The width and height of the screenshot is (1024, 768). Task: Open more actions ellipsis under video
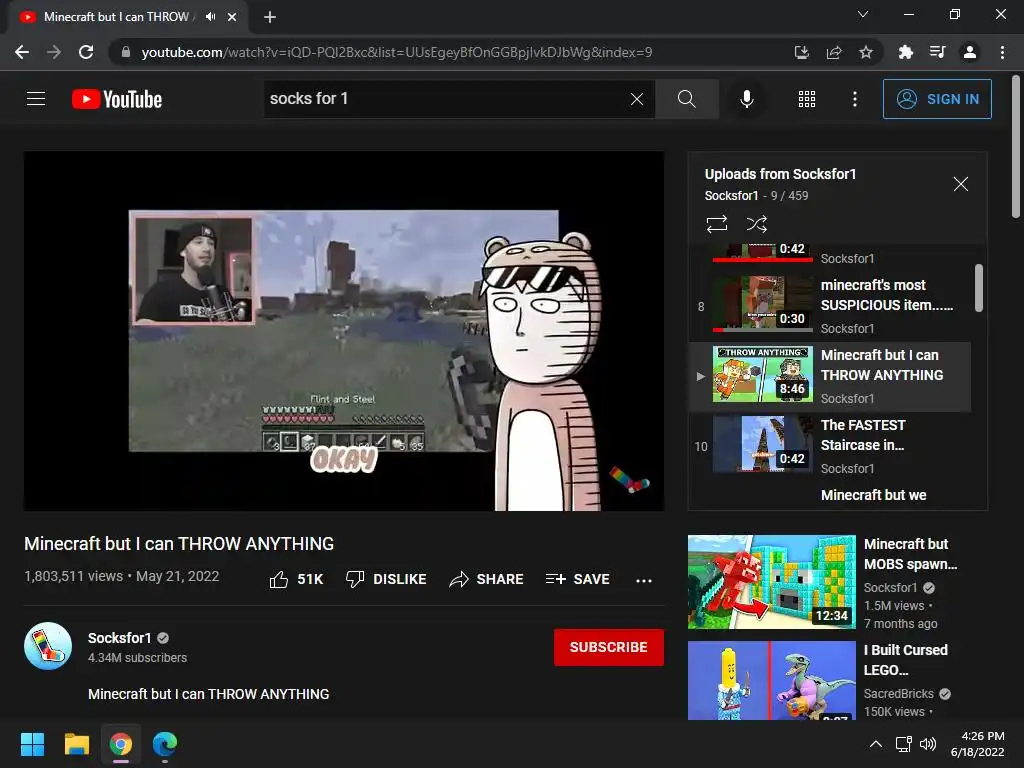click(x=643, y=580)
